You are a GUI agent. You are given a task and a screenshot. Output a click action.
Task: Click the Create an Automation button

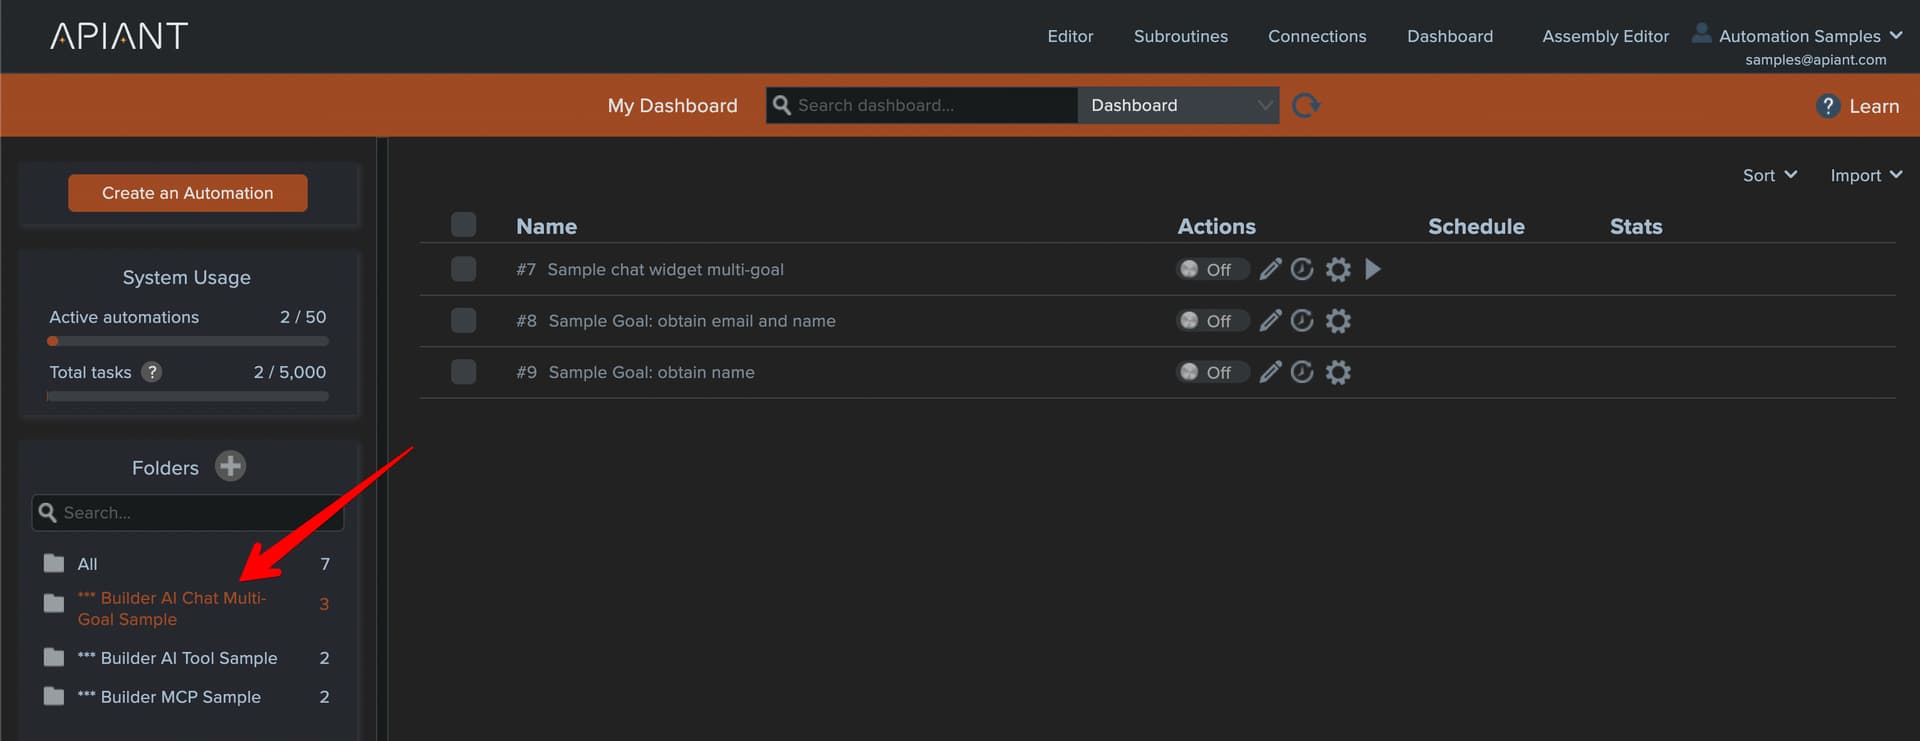(x=188, y=193)
